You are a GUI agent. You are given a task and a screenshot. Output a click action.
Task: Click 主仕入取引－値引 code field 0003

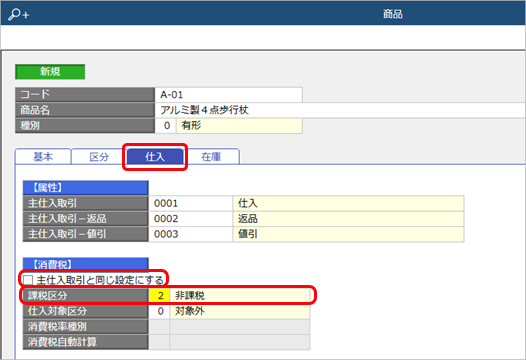pos(191,234)
